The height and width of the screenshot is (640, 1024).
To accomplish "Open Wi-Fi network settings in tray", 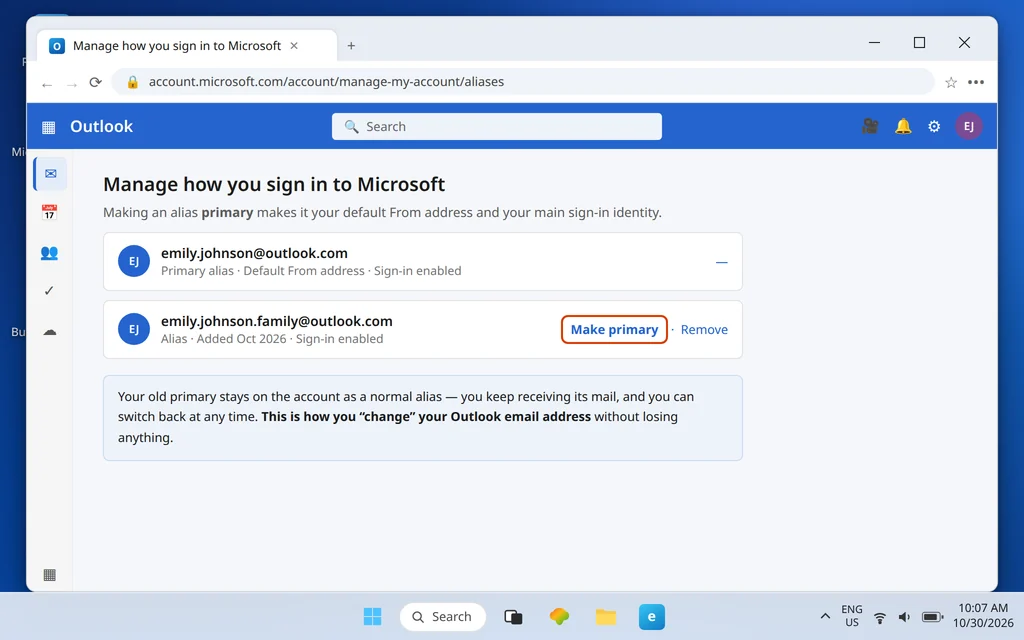I will 880,617.
